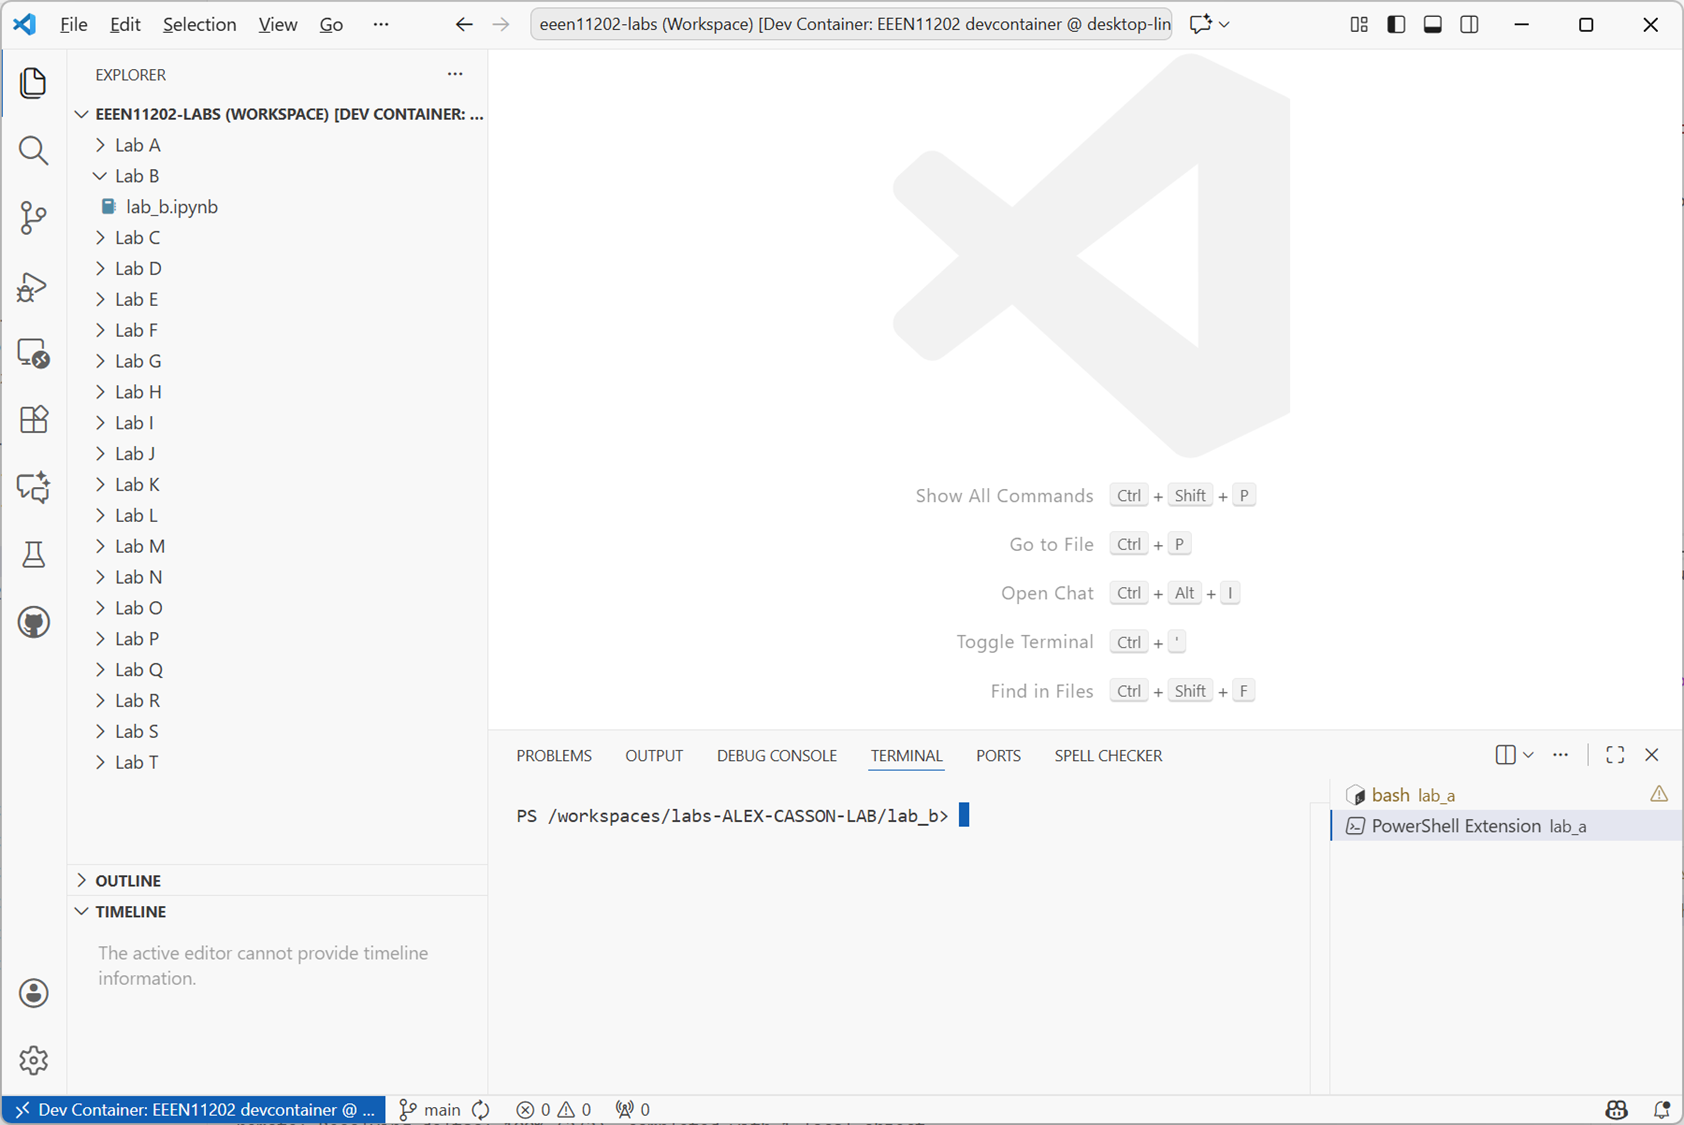Expand the OUTLINE section
The width and height of the screenshot is (1684, 1125).
(128, 881)
